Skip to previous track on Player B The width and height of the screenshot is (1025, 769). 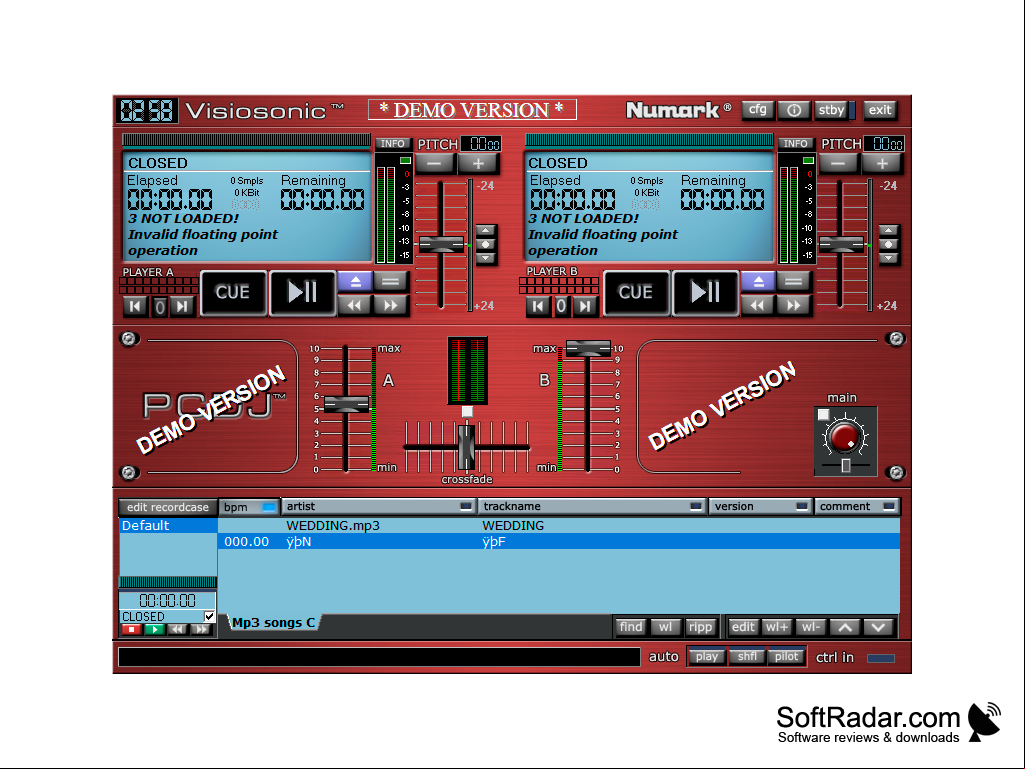(x=538, y=306)
